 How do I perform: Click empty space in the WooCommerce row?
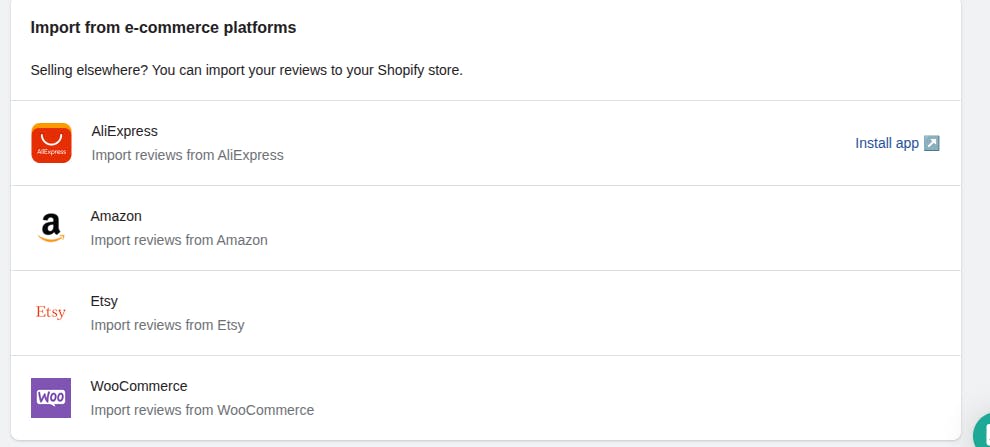coord(600,398)
